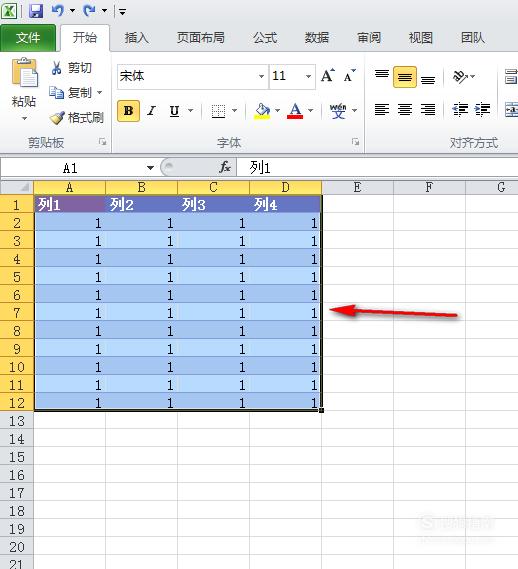Screen dimensions: 518x569
Task: Switch to the Insert (插入) tab
Action: coord(137,38)
